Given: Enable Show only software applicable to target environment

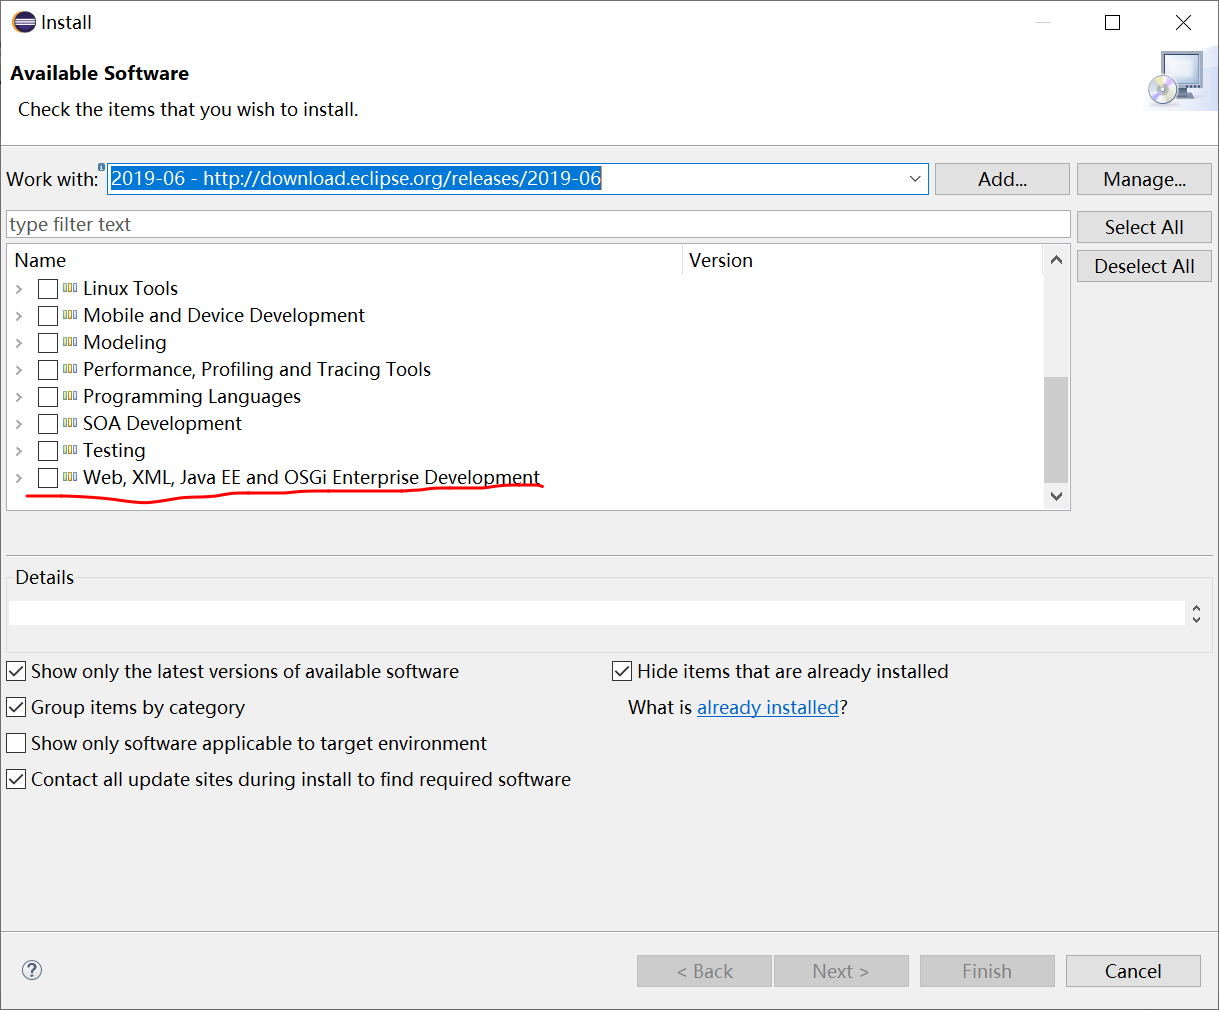Looking at the screenshot, I should (x=16, y=743).
